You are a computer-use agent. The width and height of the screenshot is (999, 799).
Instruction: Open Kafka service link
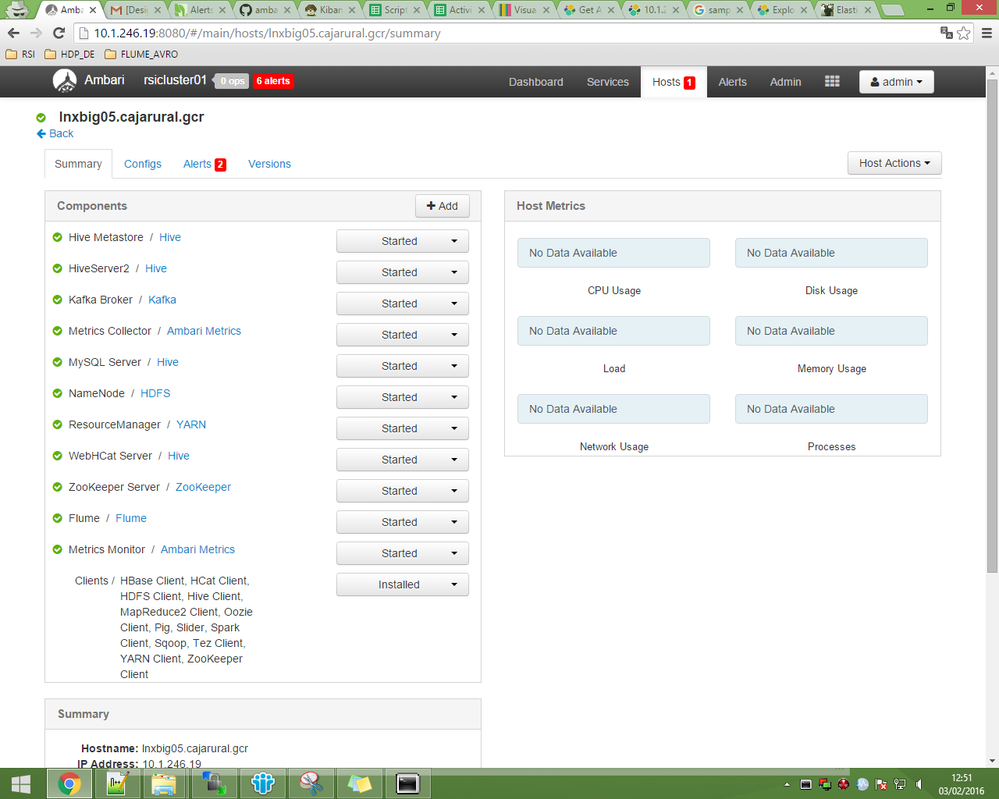click(162, 299)
